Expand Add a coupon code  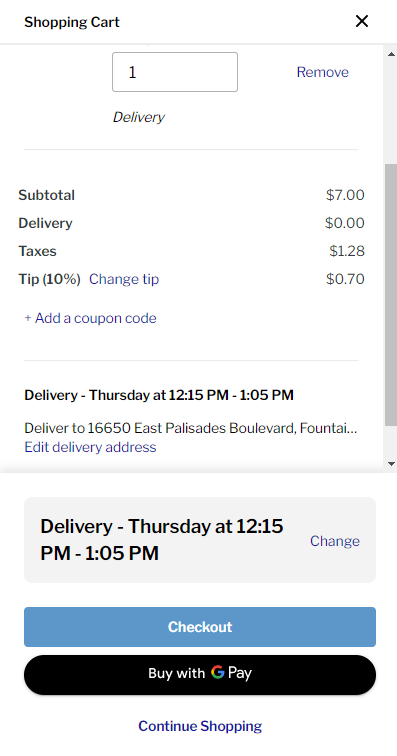pos(91,318)
